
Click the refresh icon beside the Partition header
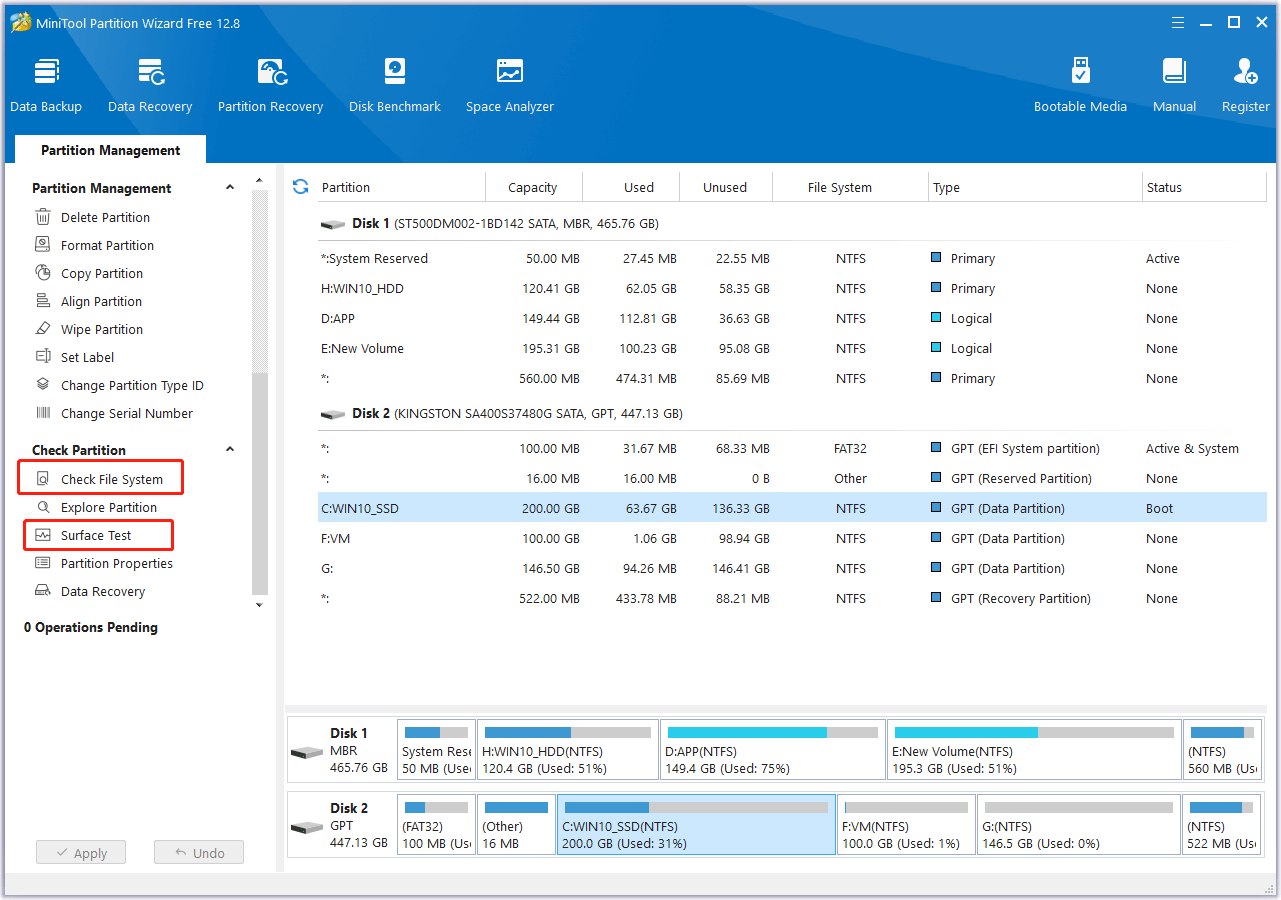[x=300, y=187]
